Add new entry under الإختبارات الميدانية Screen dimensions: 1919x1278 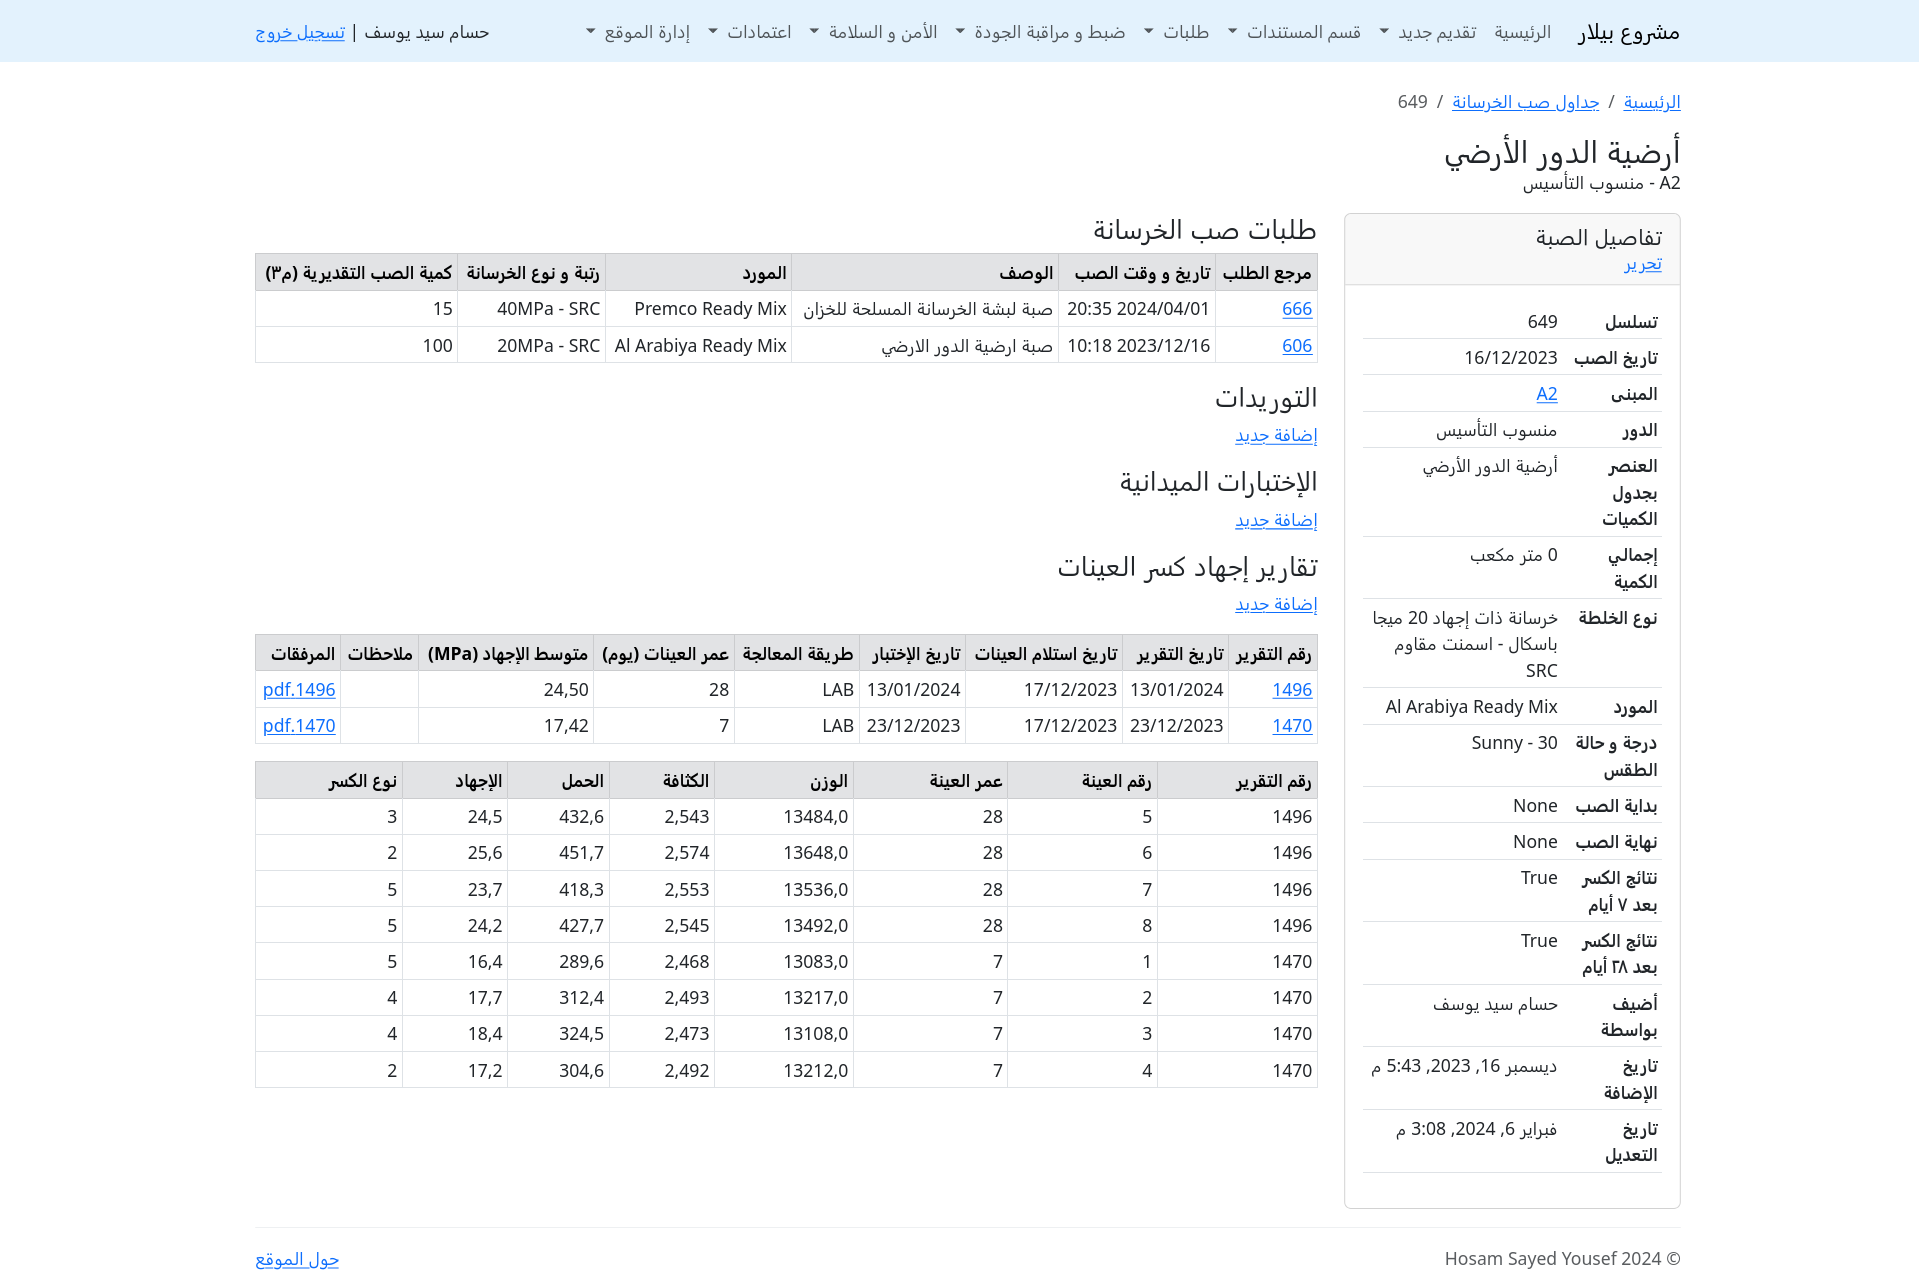click(1275, 520)
